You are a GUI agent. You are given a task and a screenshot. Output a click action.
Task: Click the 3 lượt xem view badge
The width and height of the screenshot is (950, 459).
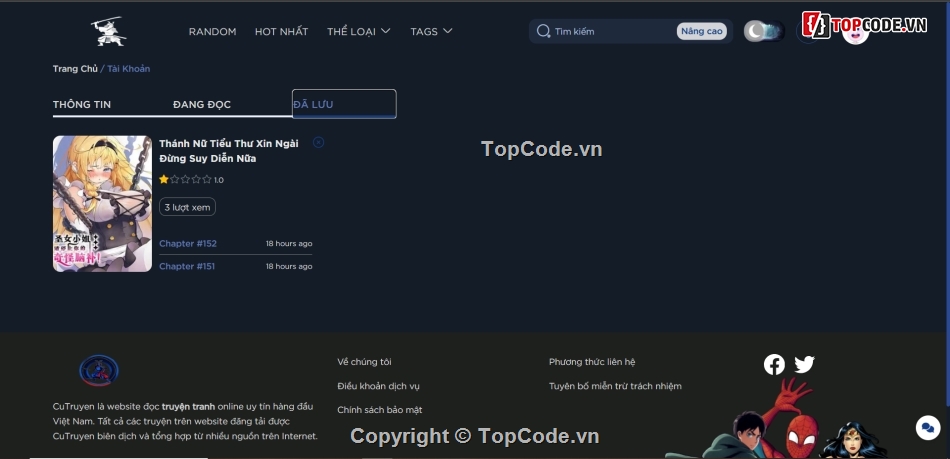pos(187,207)
